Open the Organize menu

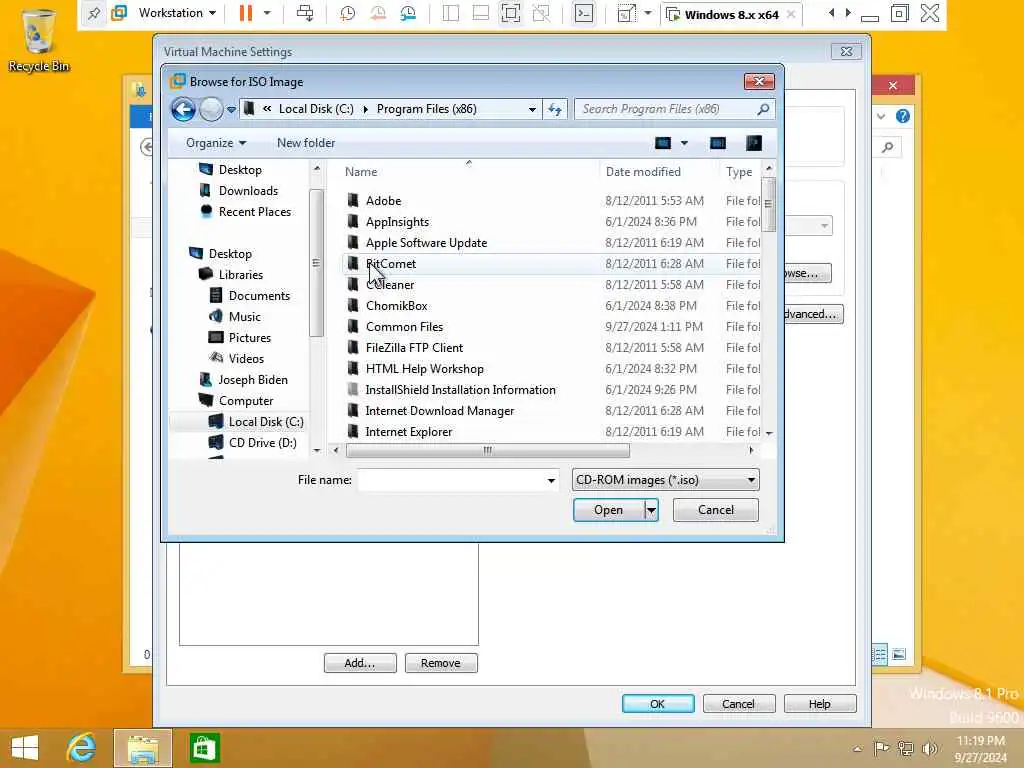coord(216,143)
